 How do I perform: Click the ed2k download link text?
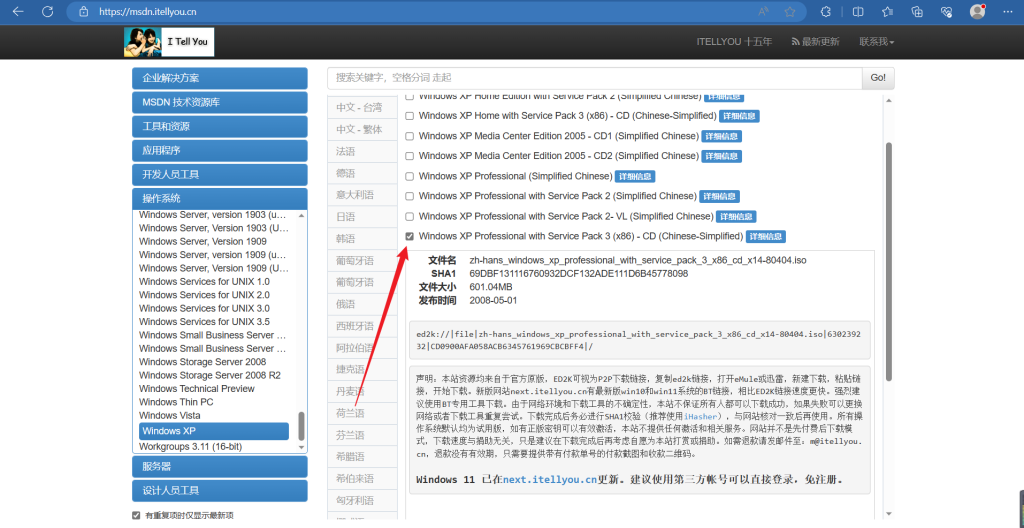(638, 340)
